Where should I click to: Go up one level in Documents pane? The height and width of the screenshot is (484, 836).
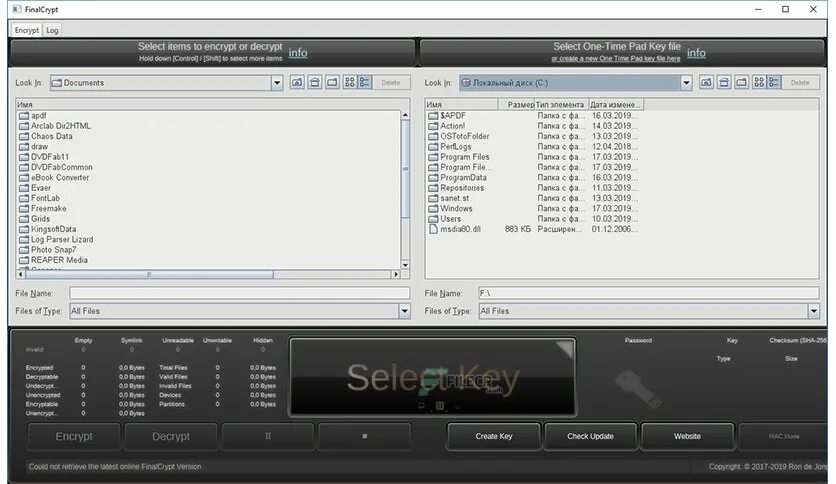[297, 82]
